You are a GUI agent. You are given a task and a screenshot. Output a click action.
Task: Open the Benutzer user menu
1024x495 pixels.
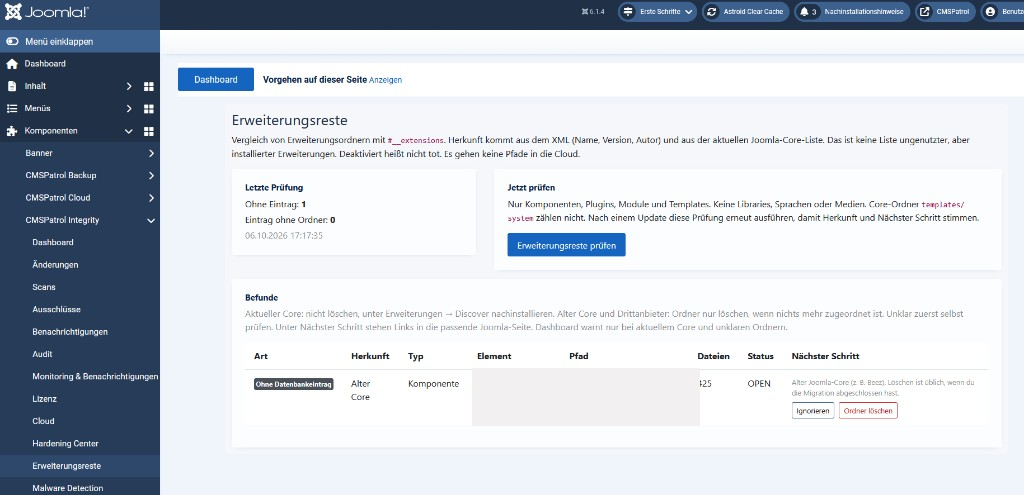pyautogui.click(x=1002, y=12)
